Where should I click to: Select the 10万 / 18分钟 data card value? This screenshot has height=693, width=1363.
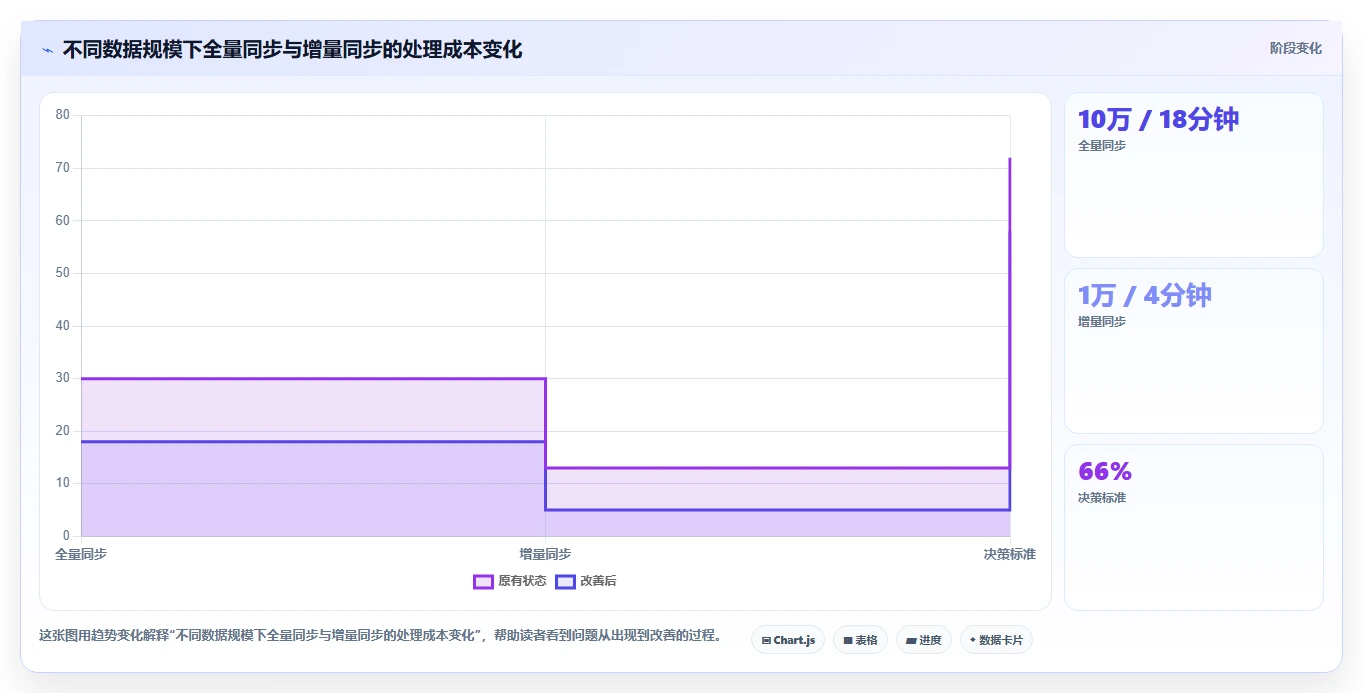(x=1158, y=119)
